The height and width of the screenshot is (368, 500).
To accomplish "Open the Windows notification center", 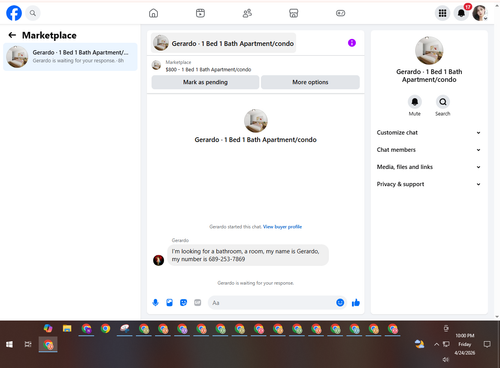I will pos(487,344).
